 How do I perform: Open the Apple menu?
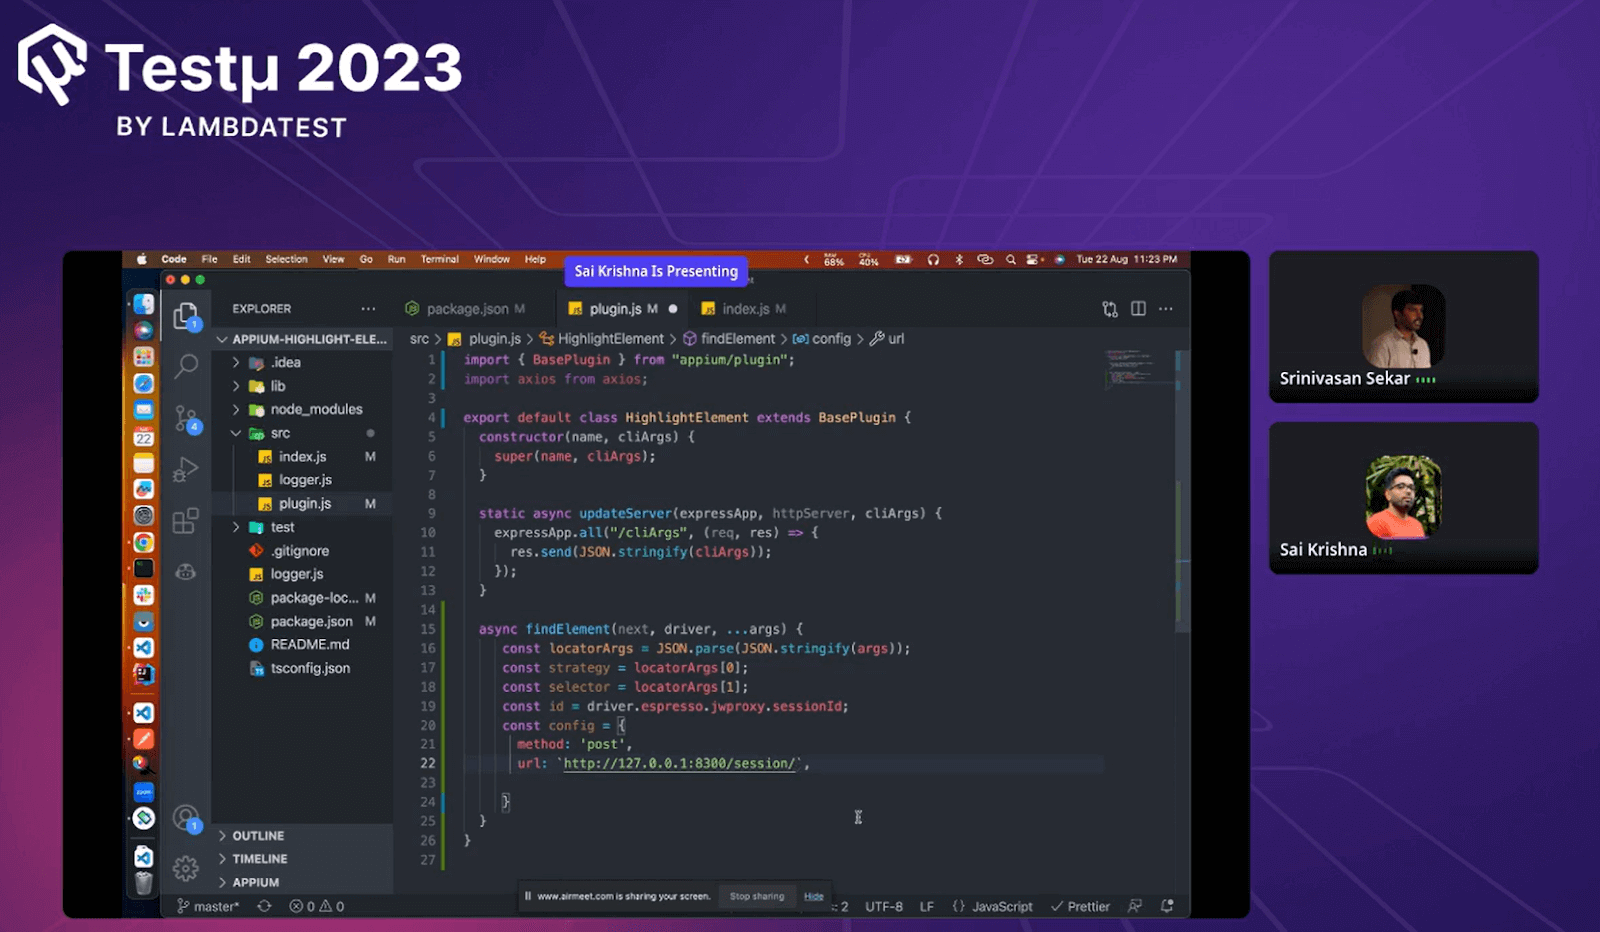pyautogui.click(x=142, y=259)
